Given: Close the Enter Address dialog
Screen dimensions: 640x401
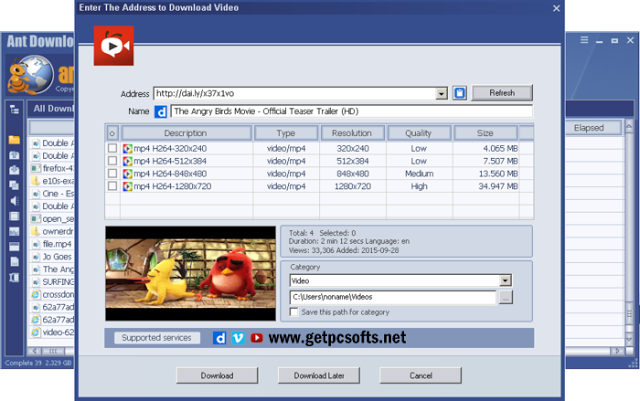Looking at the screenshot, I should [x=556, y=8].
